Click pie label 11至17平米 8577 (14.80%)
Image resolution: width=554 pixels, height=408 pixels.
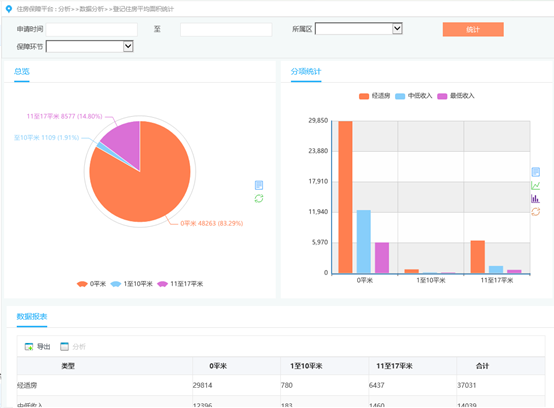pyautogui.click(x=65, y=116)
